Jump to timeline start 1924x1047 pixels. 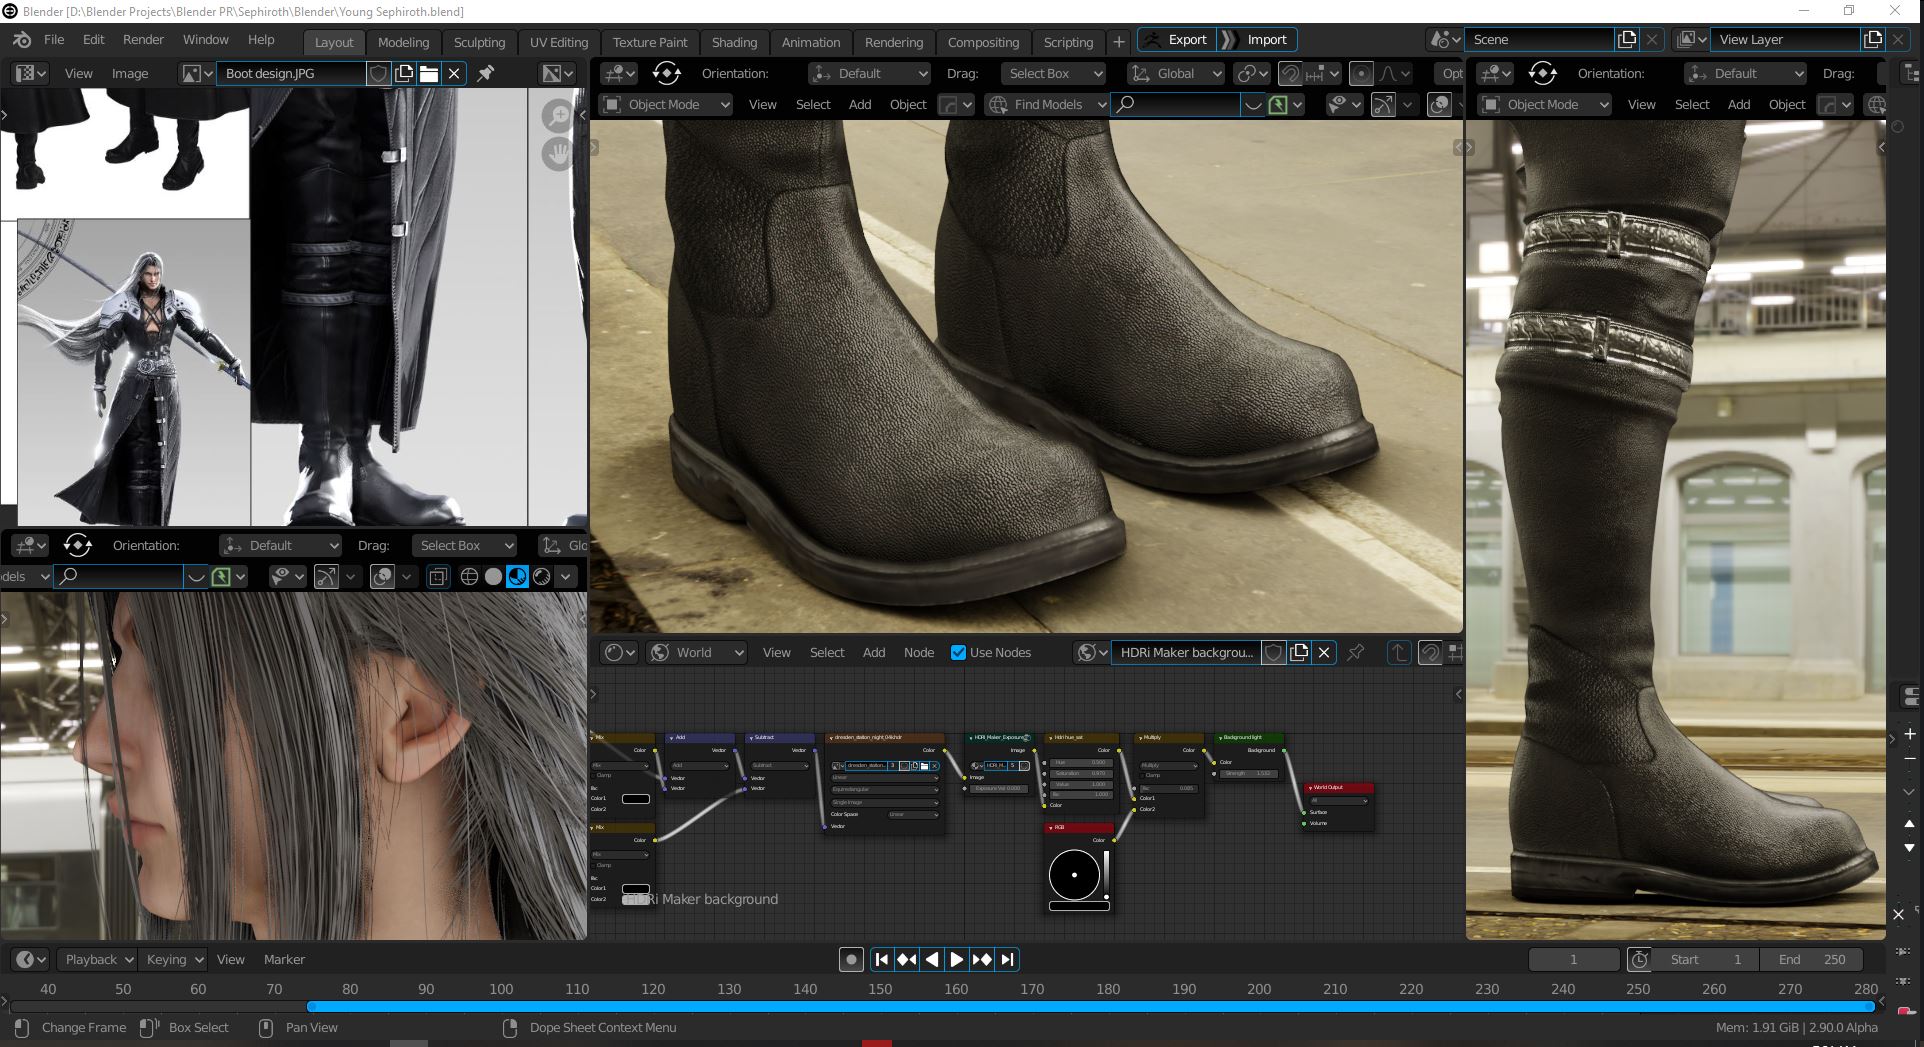[882, 959]
